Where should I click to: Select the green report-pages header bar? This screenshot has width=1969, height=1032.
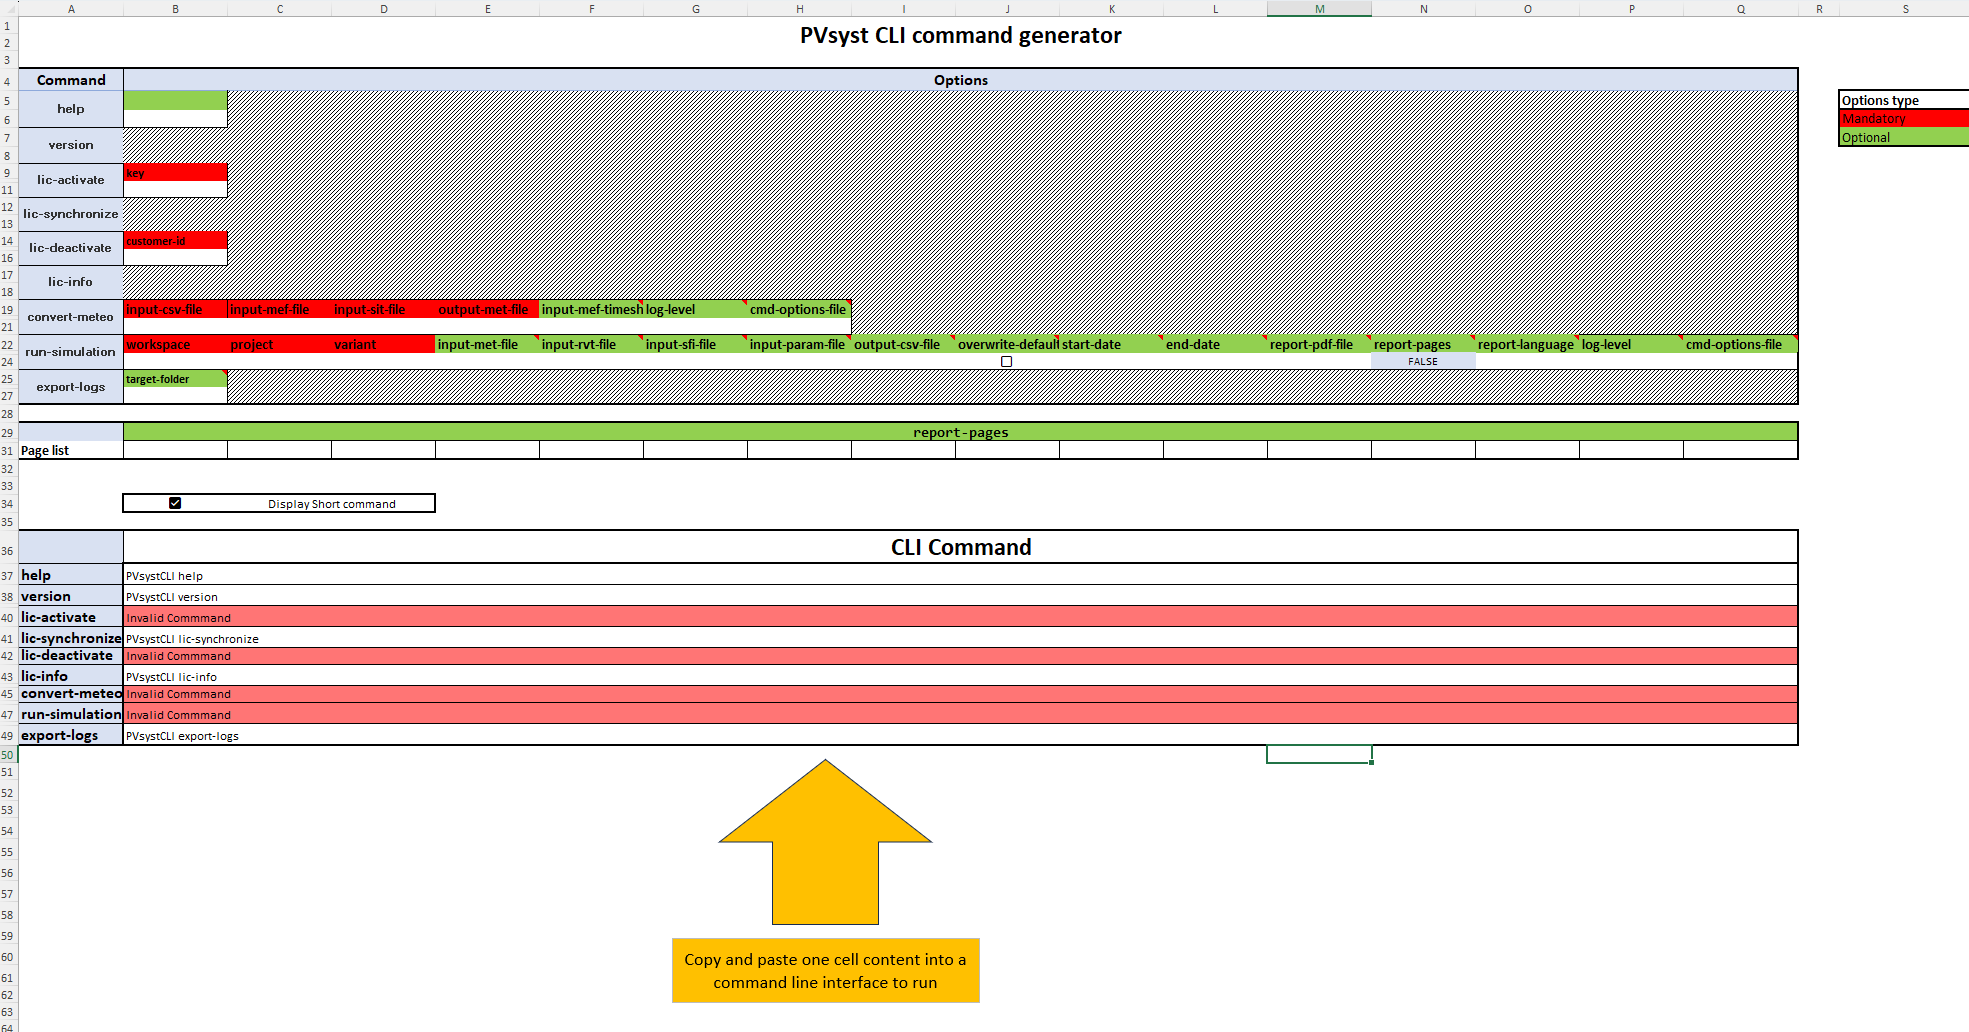(x=960, y=432)
